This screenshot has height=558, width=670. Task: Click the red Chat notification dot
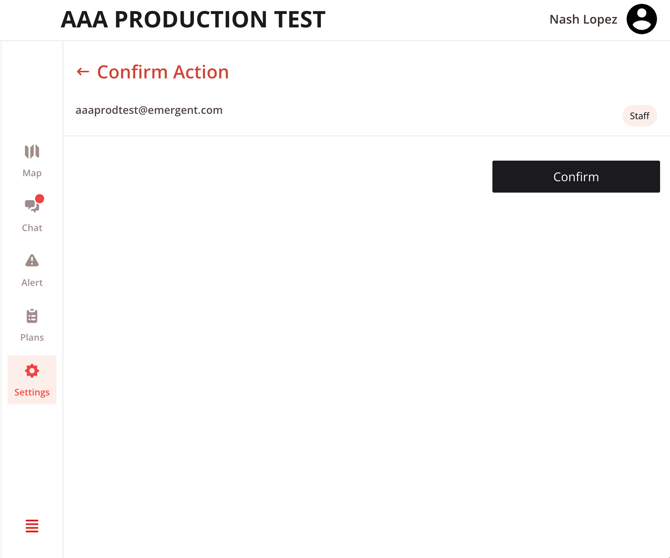[40, 199]
